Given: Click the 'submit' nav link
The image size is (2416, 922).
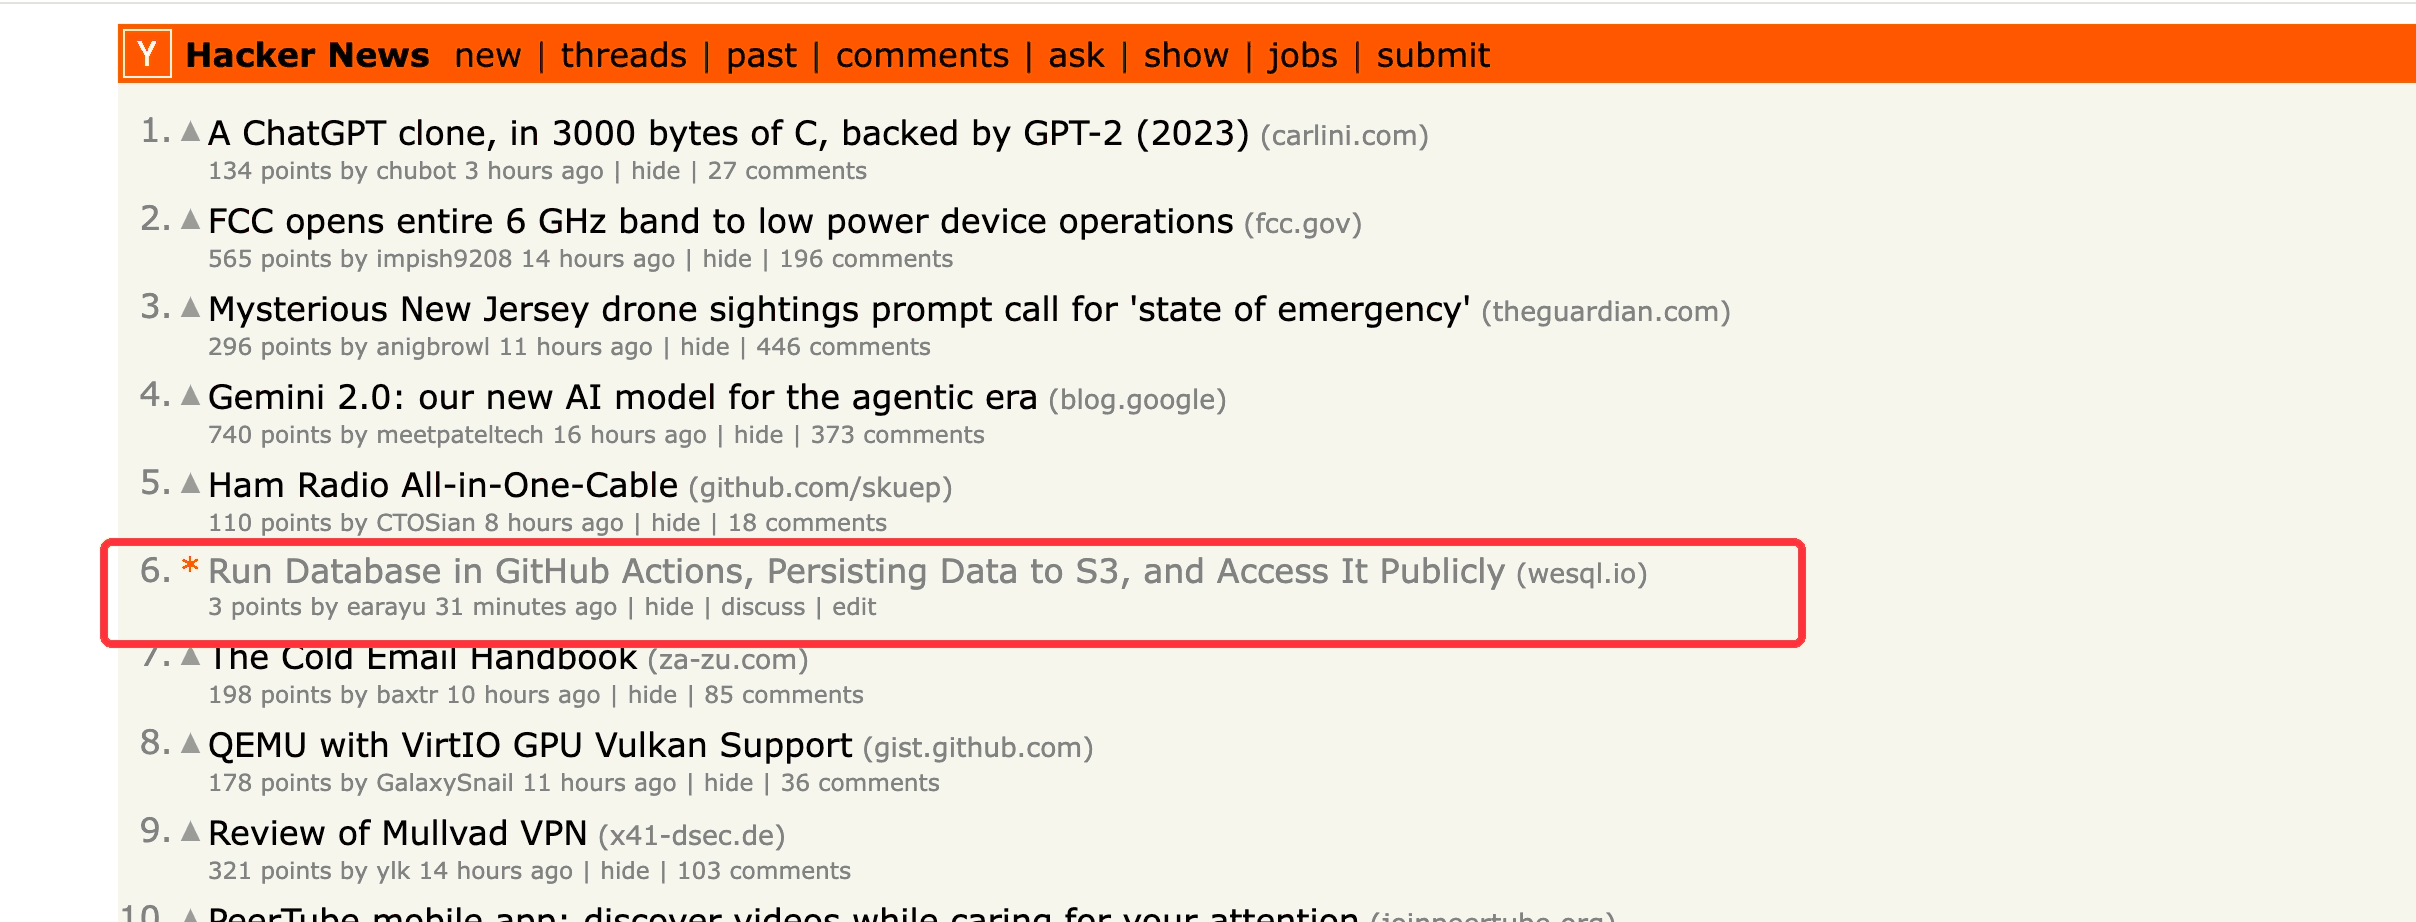Looking at the screenshot, I should (1433, 55).
